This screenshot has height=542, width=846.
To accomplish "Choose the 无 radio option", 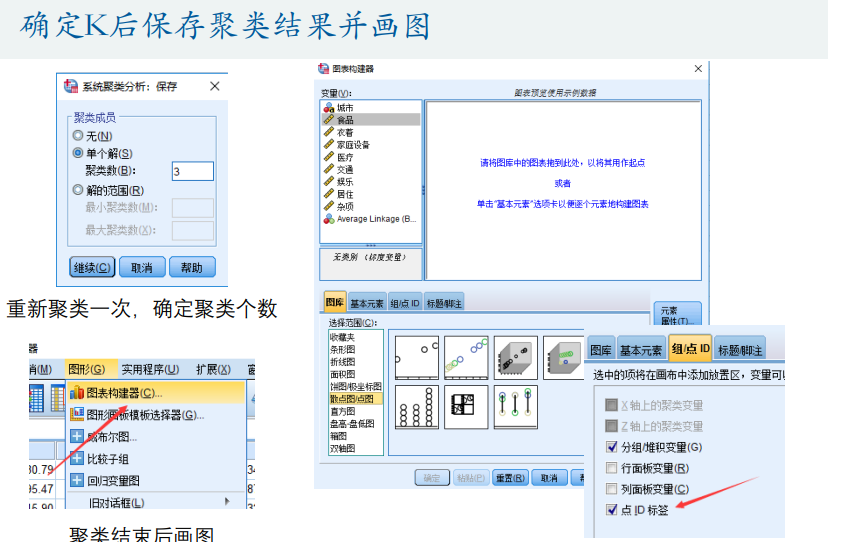I will 77,135.
